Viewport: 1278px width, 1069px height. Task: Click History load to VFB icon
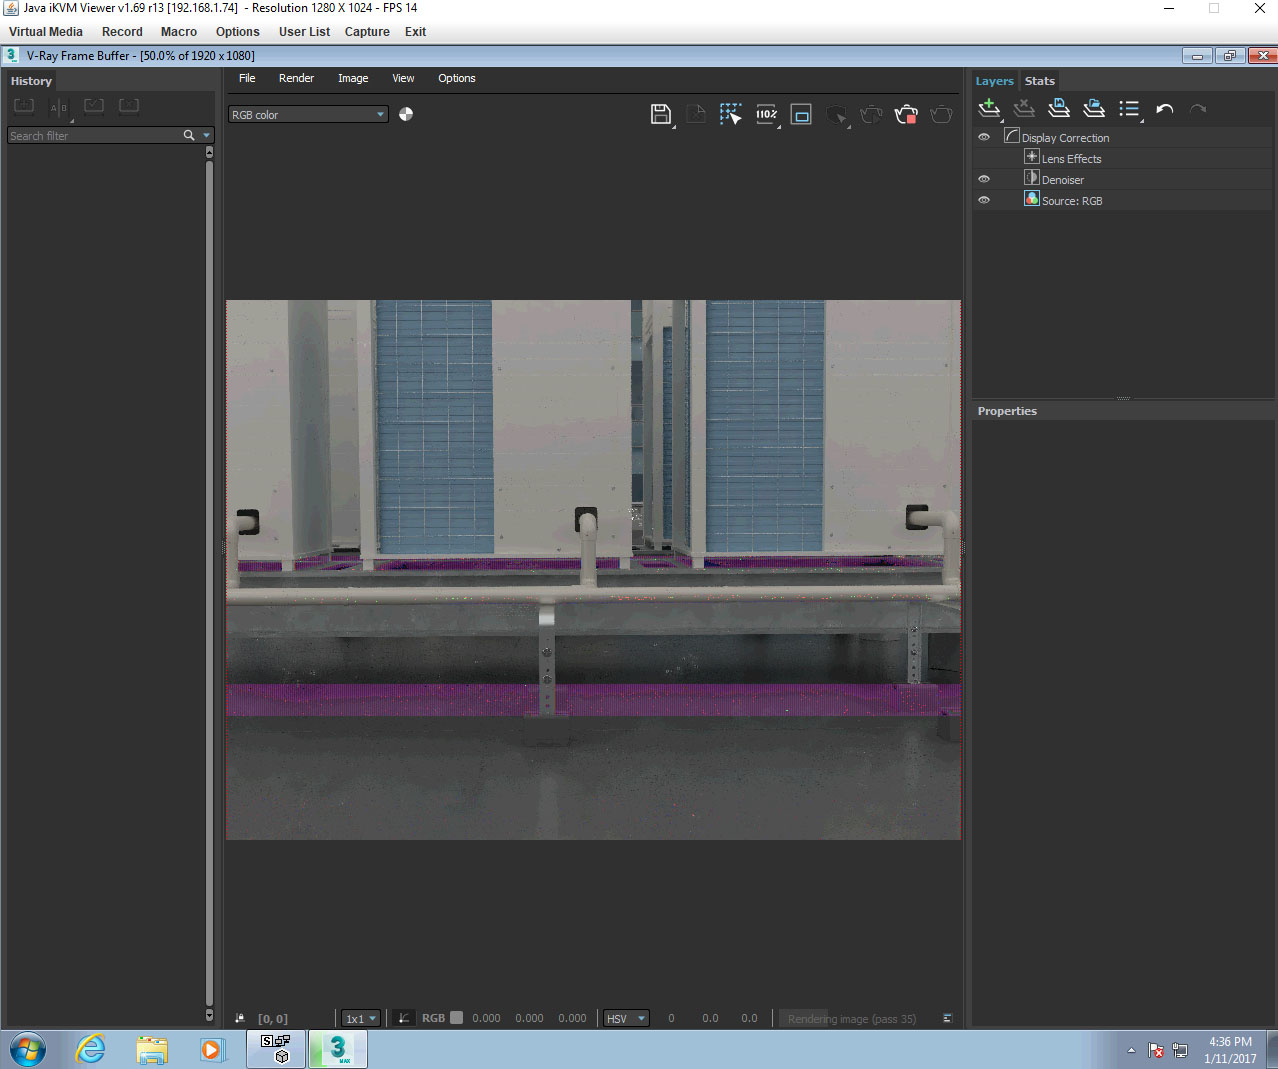[94, 106]
